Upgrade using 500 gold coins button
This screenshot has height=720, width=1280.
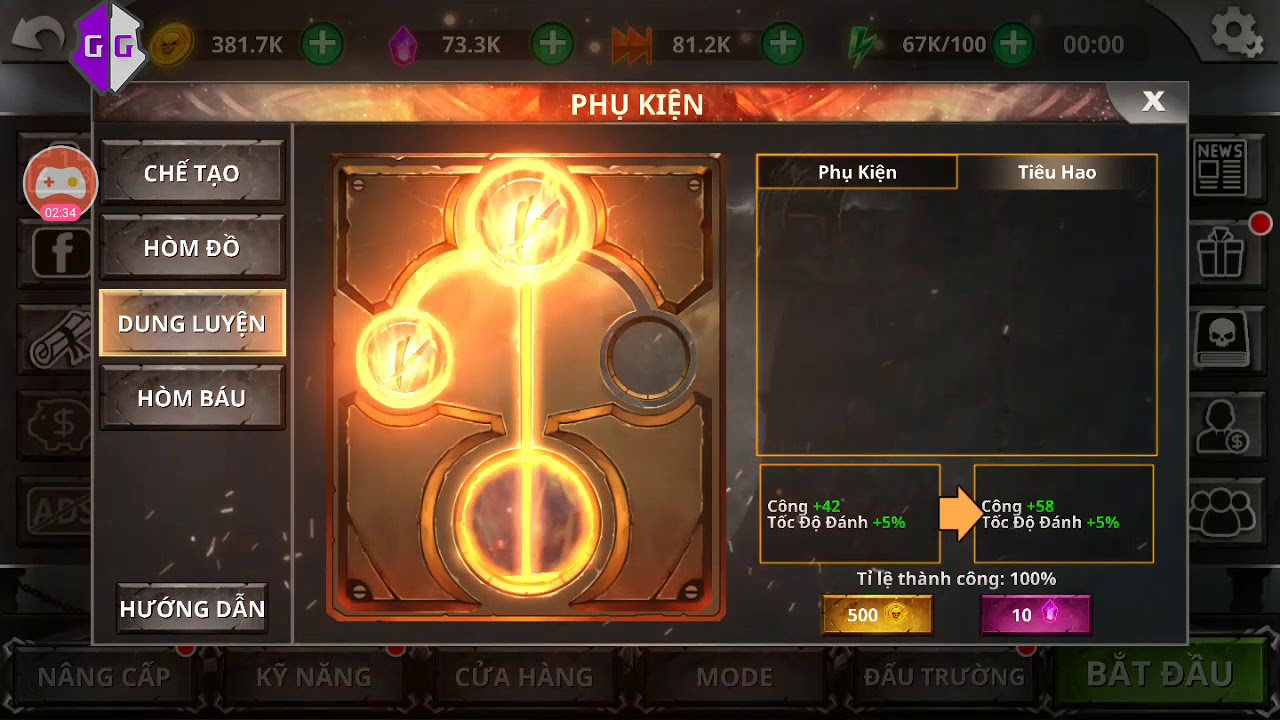point(877,615)
